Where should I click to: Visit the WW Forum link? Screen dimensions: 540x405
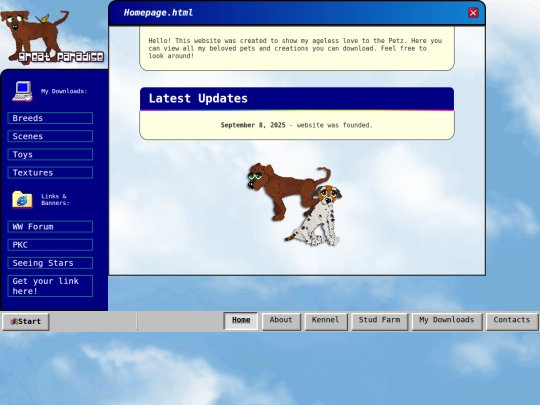tap(50, 227)
